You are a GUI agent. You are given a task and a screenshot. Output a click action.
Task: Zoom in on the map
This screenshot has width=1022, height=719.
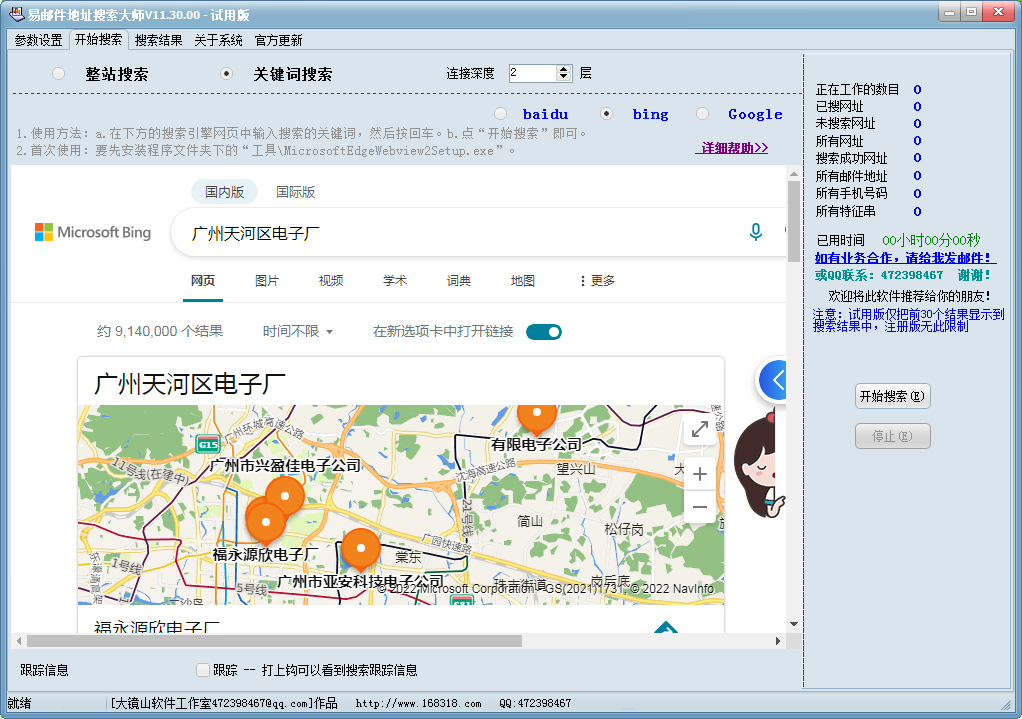point(700,474)
